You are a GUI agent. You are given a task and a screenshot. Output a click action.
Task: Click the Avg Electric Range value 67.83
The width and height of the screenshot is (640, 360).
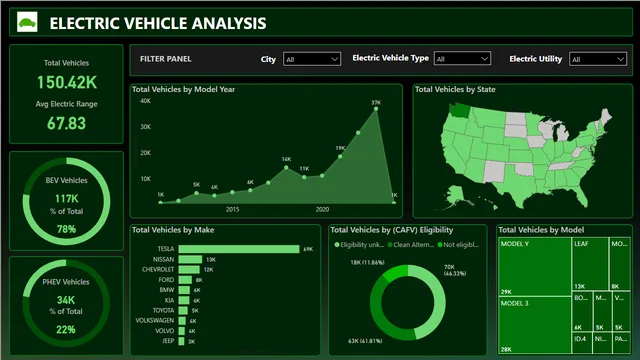pyautogui.click(x=67, y=123)
